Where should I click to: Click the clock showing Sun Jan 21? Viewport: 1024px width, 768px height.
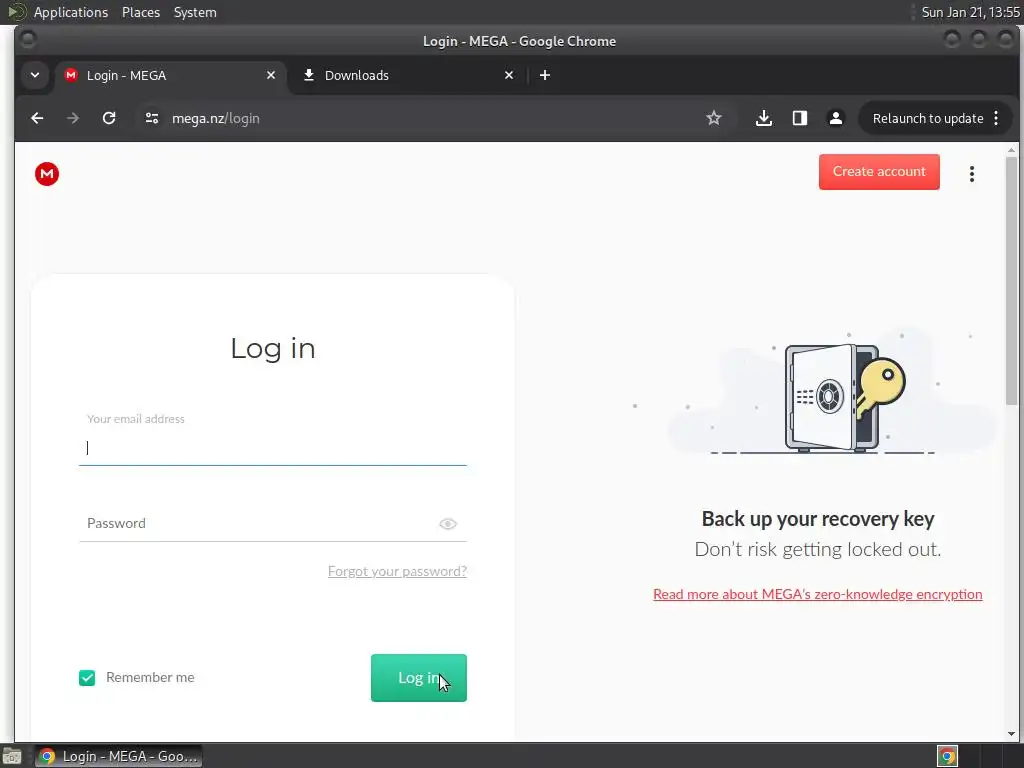pyautogui.click(x=970, y=12)
